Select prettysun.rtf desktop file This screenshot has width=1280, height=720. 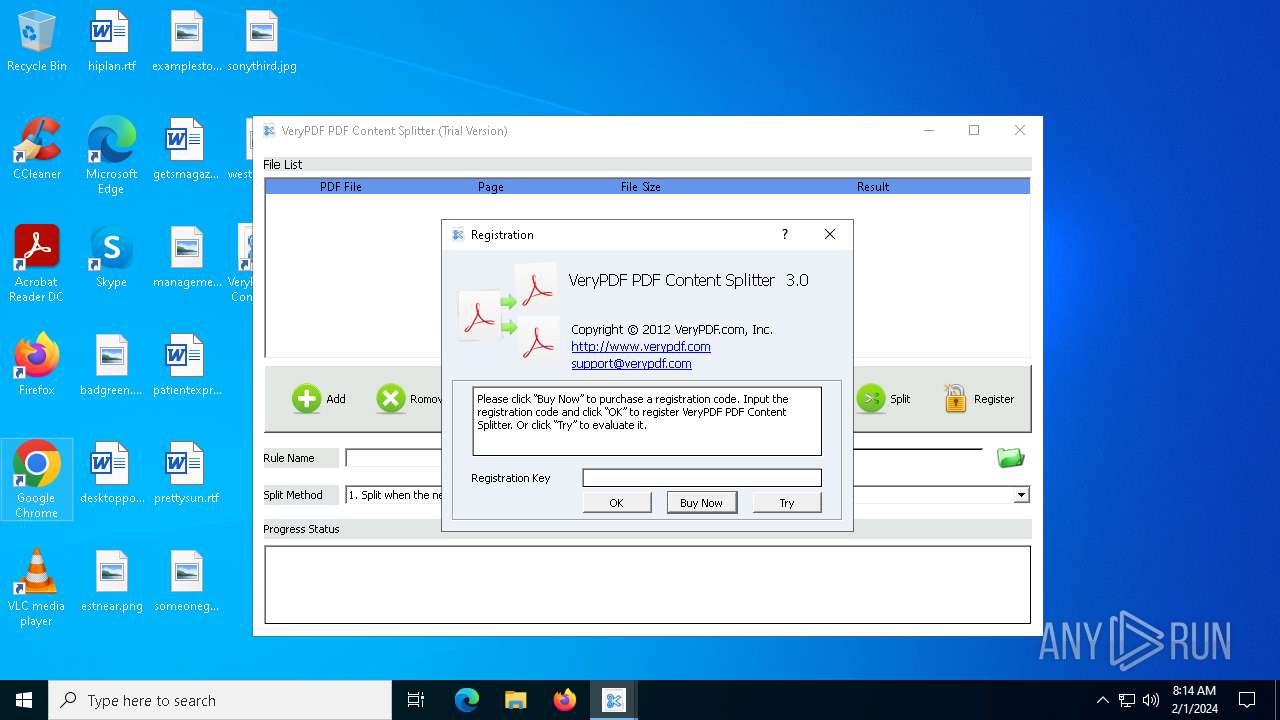[x=186, y=474]
